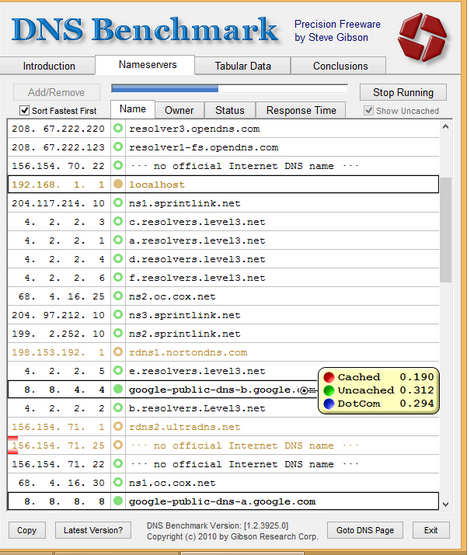Switch to Tabular Data tab

point(243,66)
